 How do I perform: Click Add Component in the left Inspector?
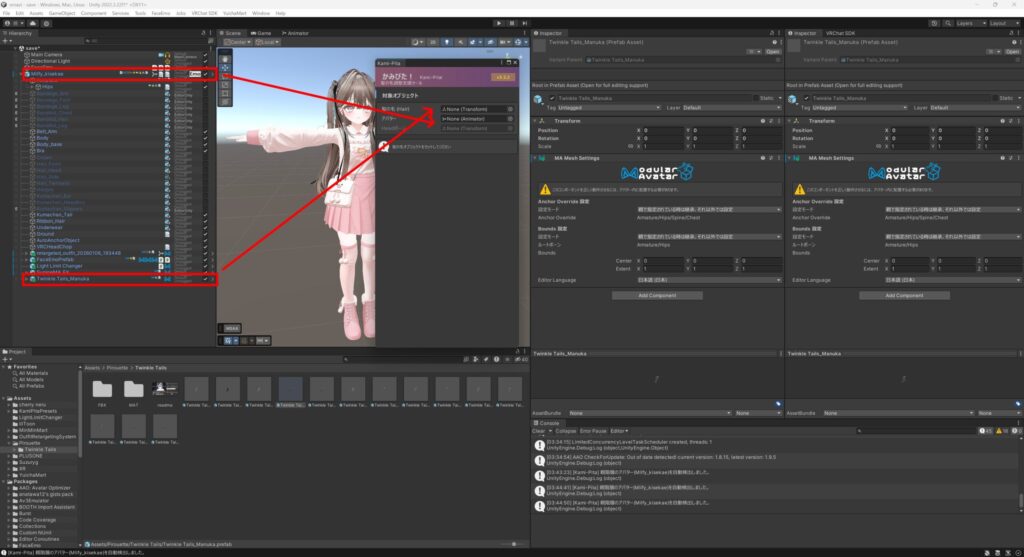pyautogui.click(x=657, y=295)
